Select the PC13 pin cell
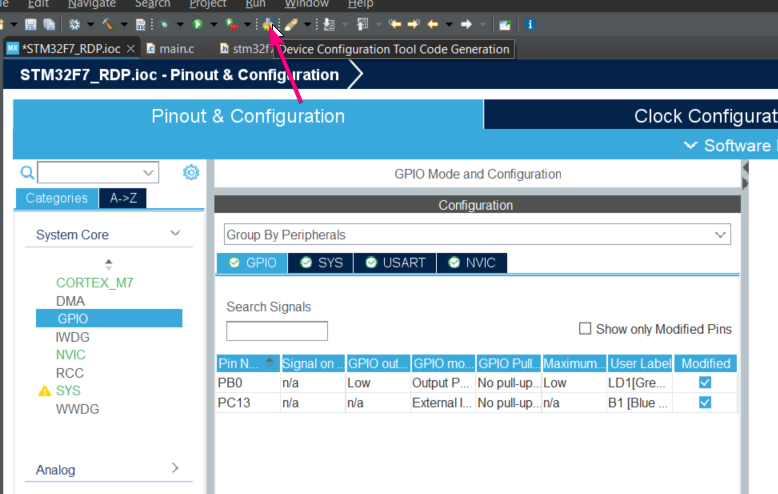The width and height of the screenshot is (778, 494). click(x=248, y=403)
